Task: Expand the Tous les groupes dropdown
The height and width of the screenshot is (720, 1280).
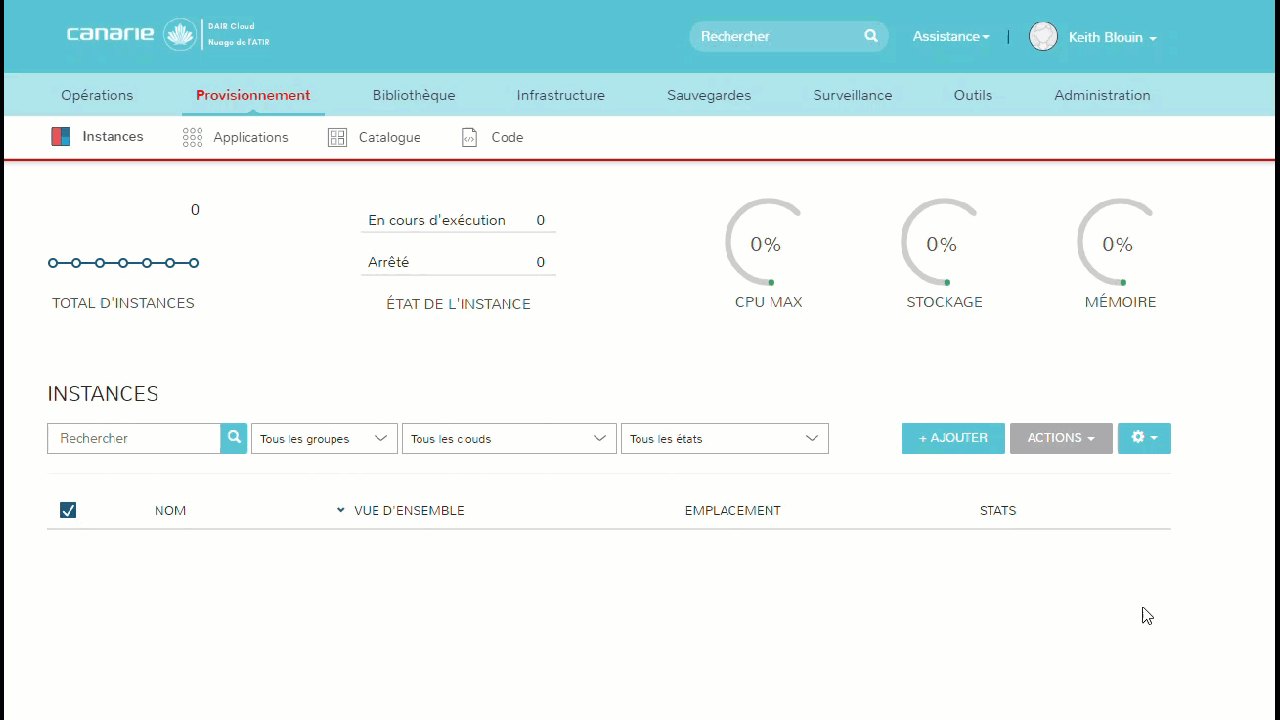Action: pos(324,439)
